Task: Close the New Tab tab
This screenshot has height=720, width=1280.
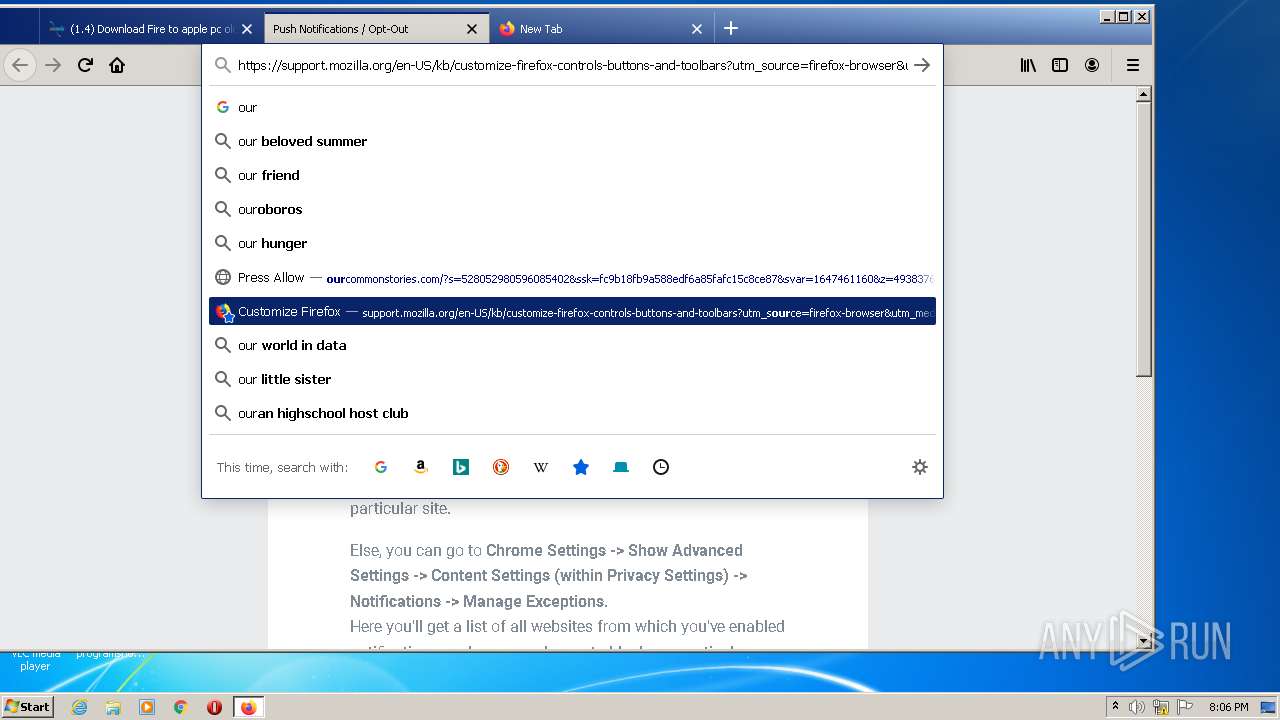Action: (697, 29)
